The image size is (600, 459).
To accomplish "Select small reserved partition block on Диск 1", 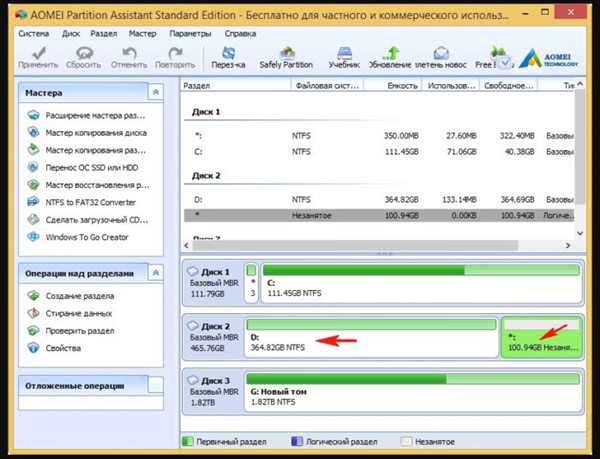I will (251, 283).
